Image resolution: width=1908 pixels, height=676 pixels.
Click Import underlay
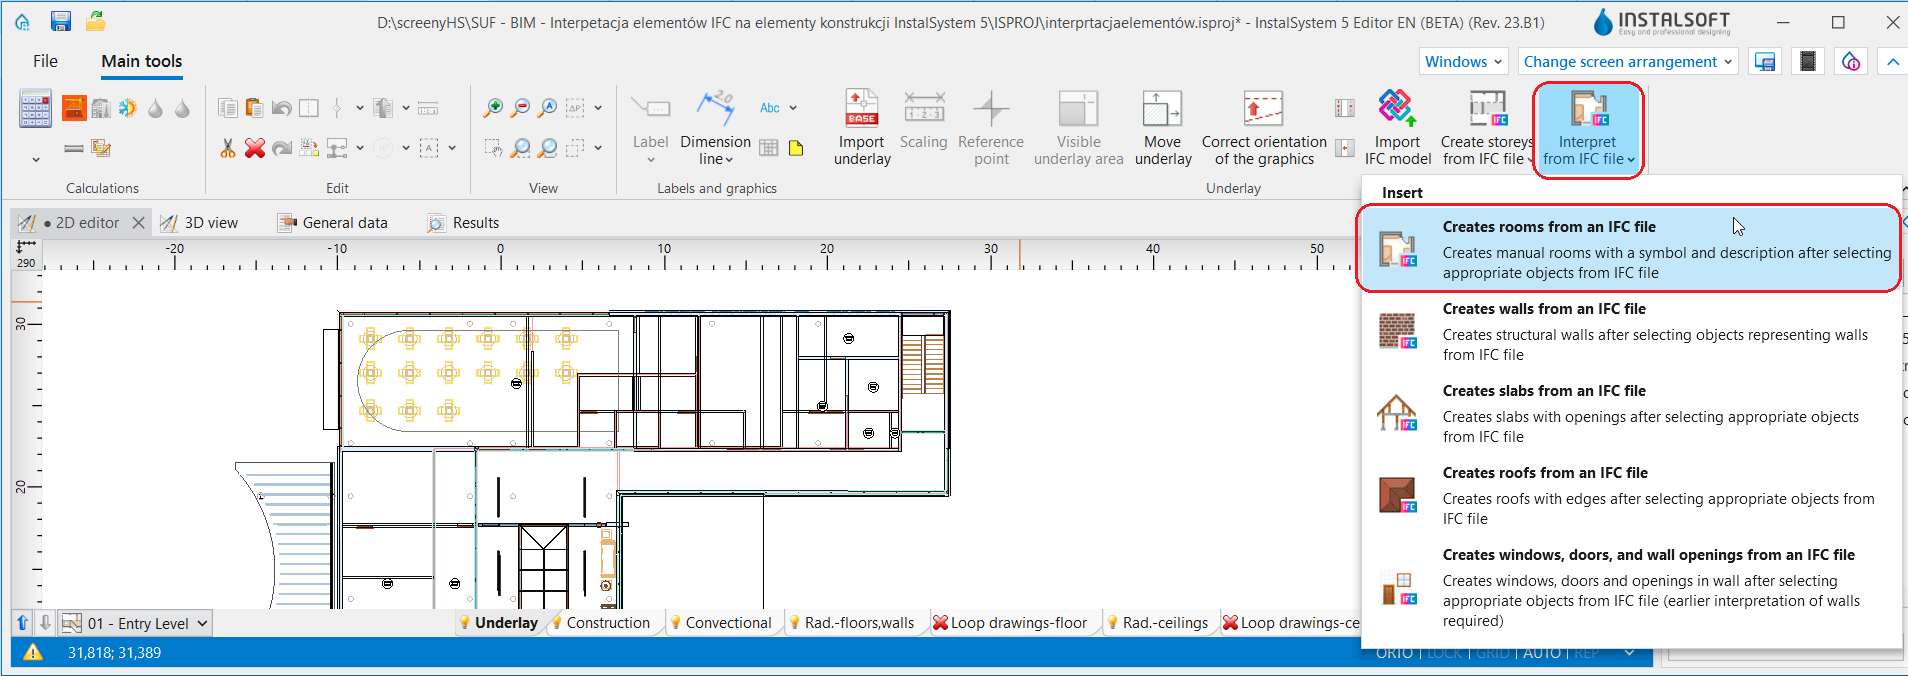click(x=862, y=127)
